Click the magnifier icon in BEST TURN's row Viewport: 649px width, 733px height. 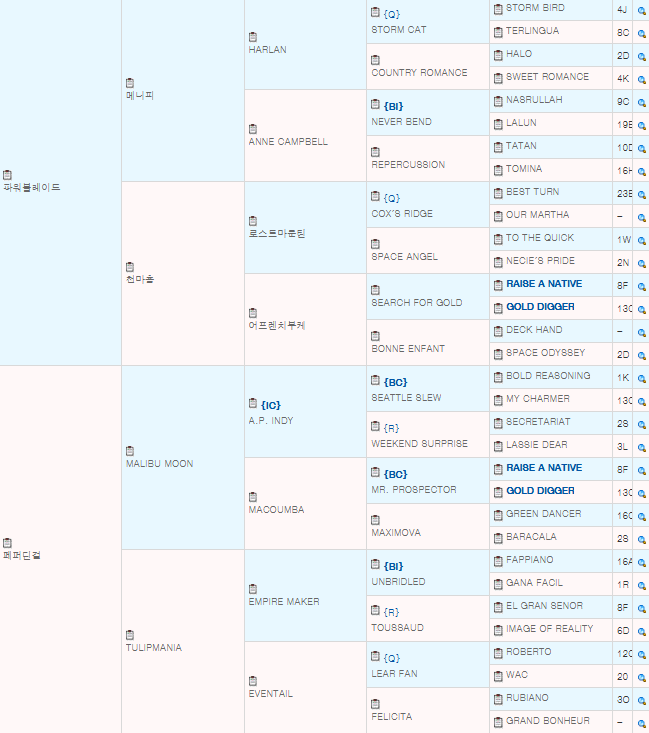pyautogui.click(x=641, y=193)
